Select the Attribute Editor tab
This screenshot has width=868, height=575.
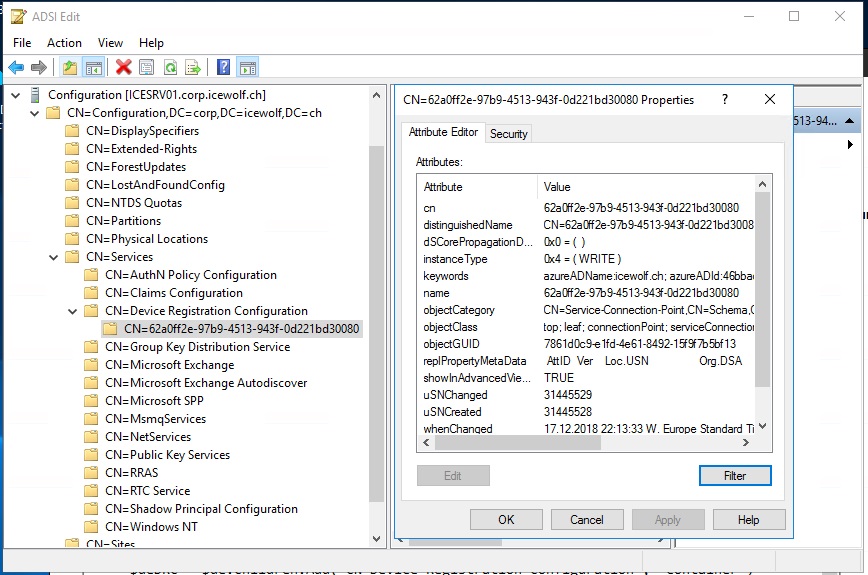pos(443,132)
